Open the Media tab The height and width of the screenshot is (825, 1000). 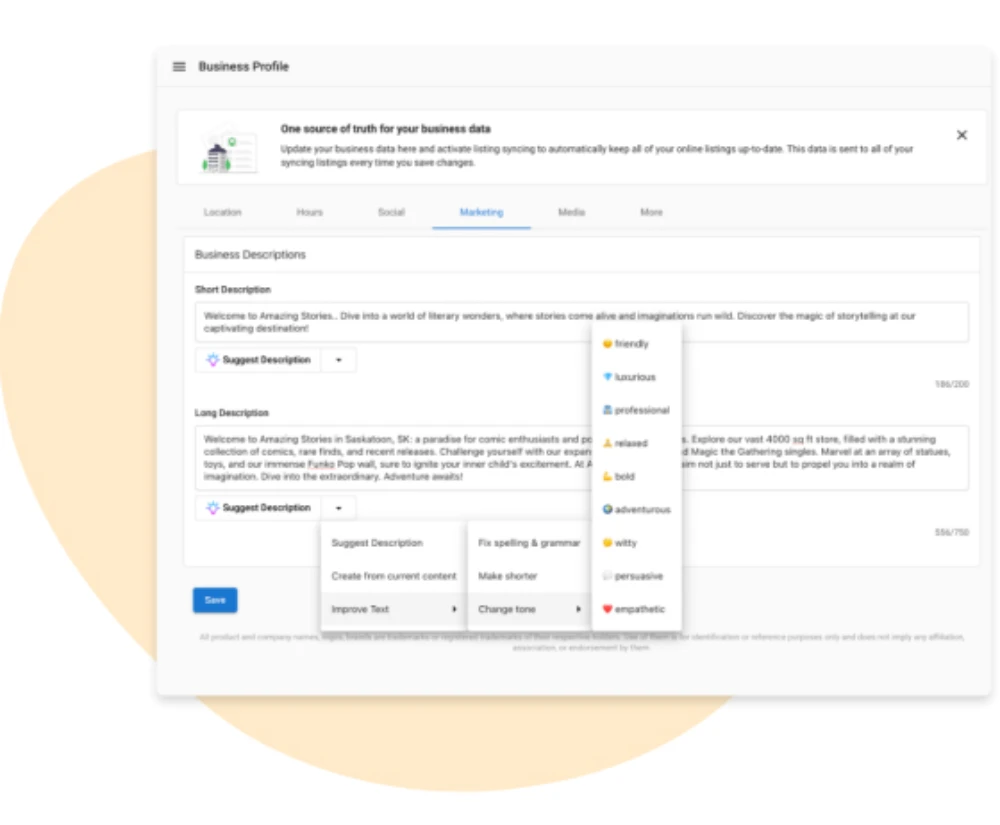pos(571,212)
